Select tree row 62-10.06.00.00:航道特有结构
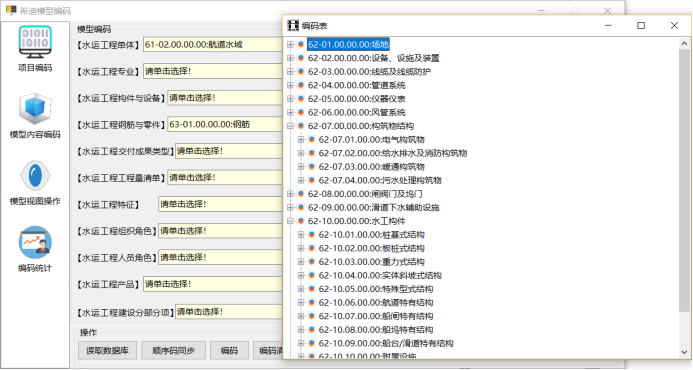 (376, 303)
